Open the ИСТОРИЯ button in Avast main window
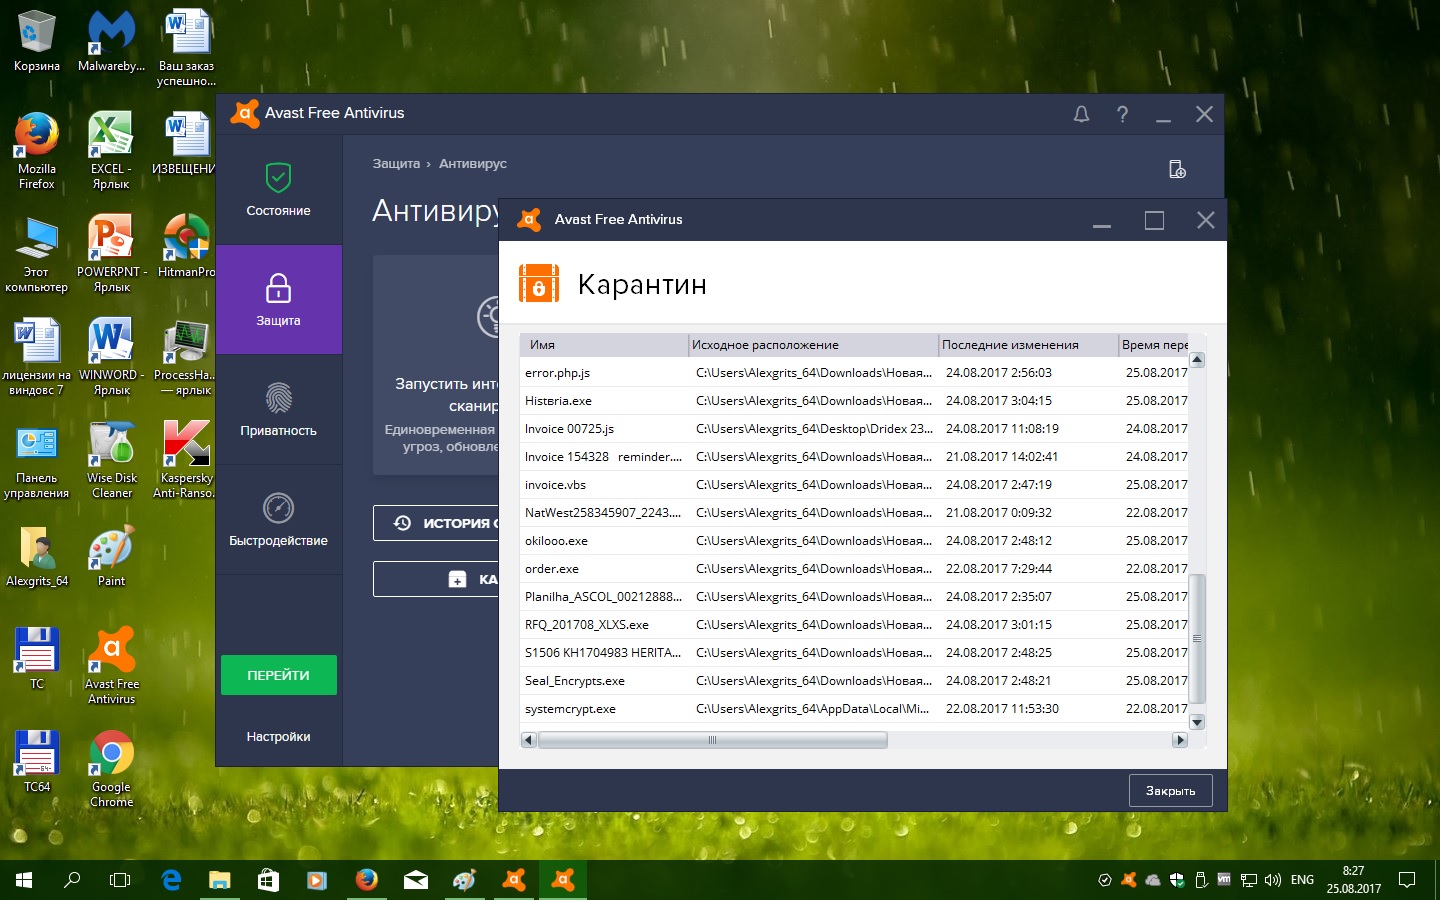The image size is (1440, 900). click(436, 523)
